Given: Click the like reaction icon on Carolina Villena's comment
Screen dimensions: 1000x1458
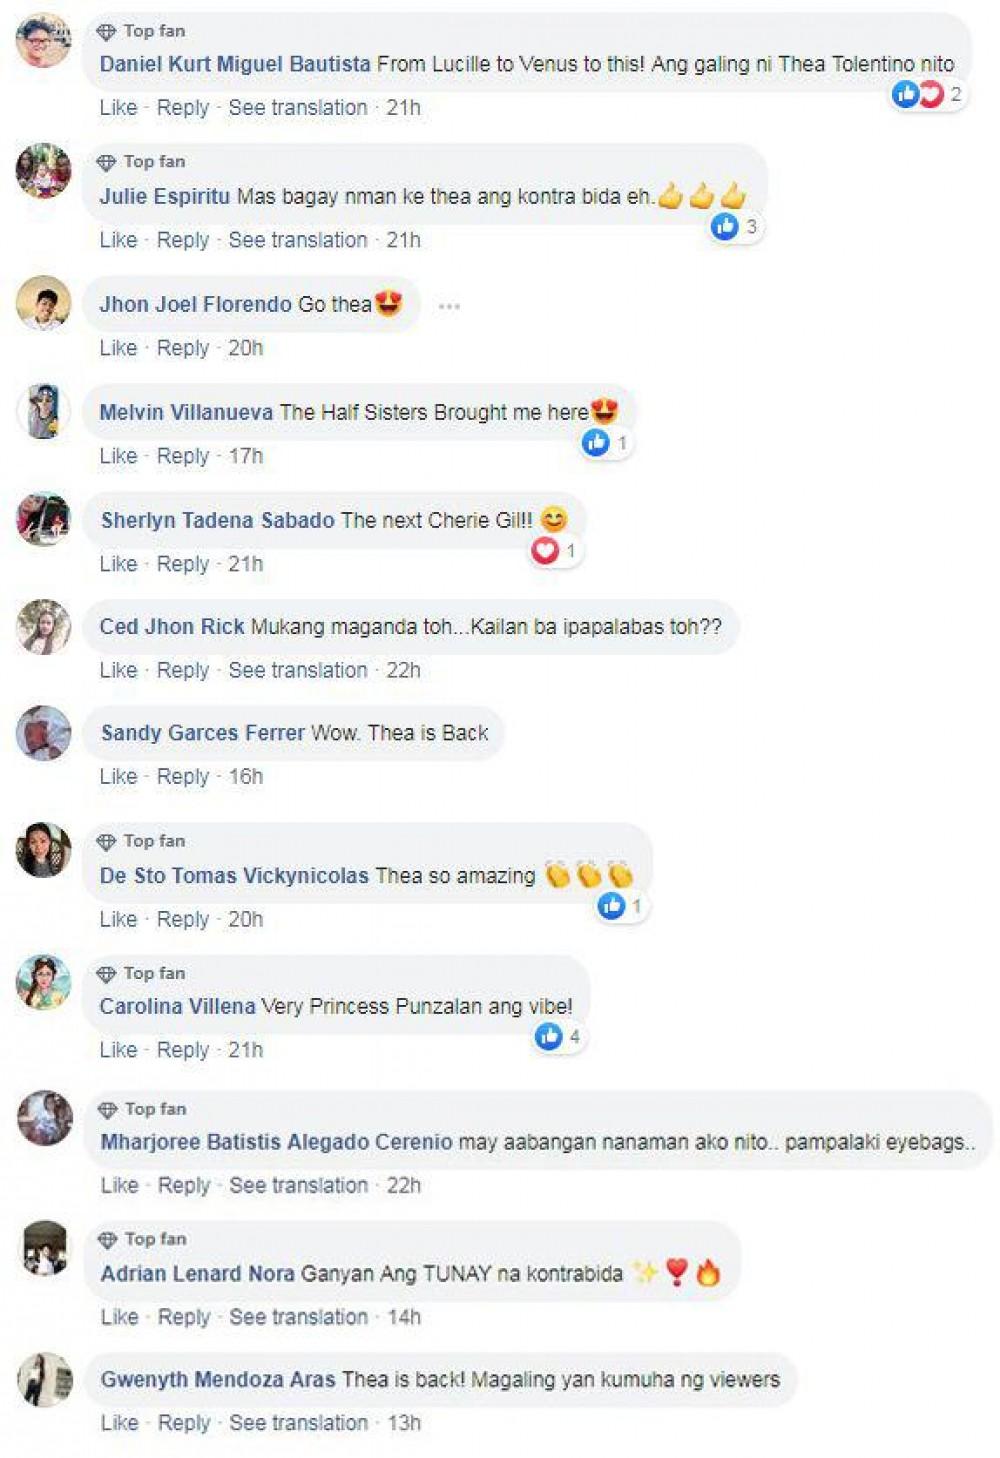Looking at the screenshot, I should click(549, 1036).
